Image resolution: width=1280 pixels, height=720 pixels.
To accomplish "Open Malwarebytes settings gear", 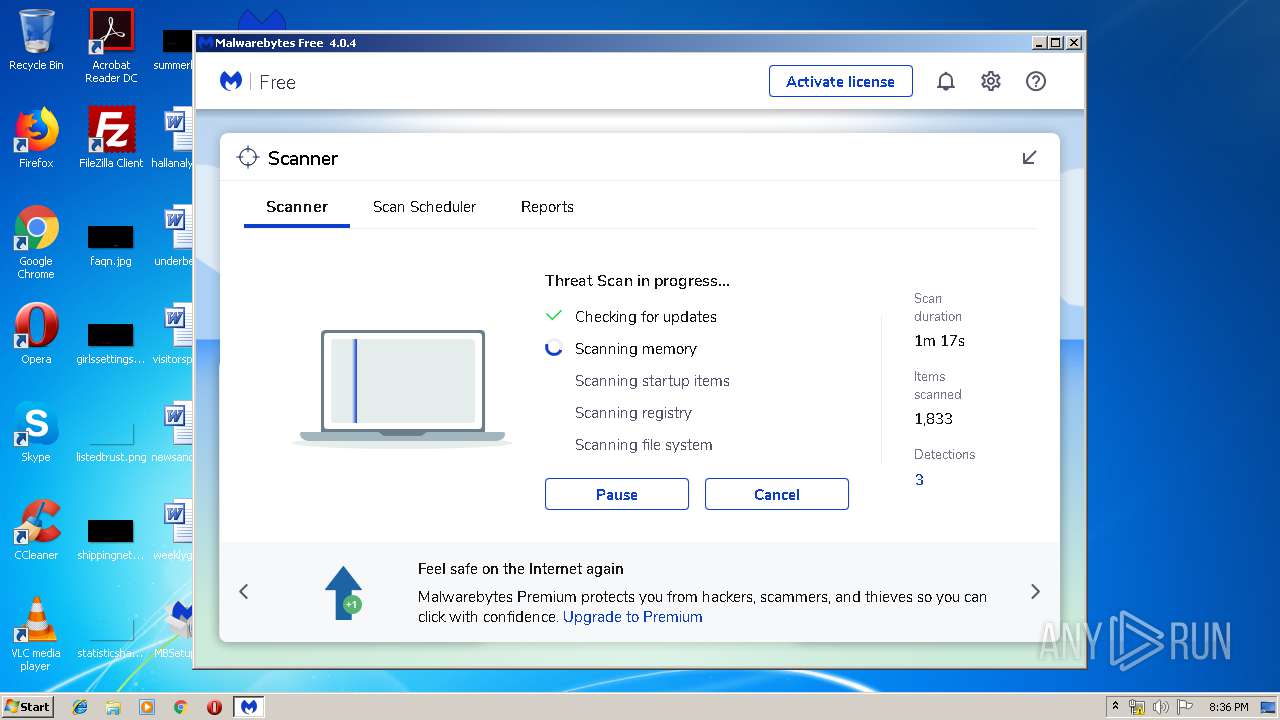I will [991, 82].
